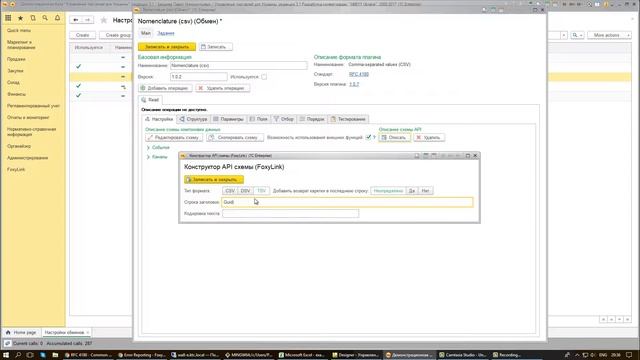
Task: Focus Кодировка текста input field
Action: click(291, 213)
